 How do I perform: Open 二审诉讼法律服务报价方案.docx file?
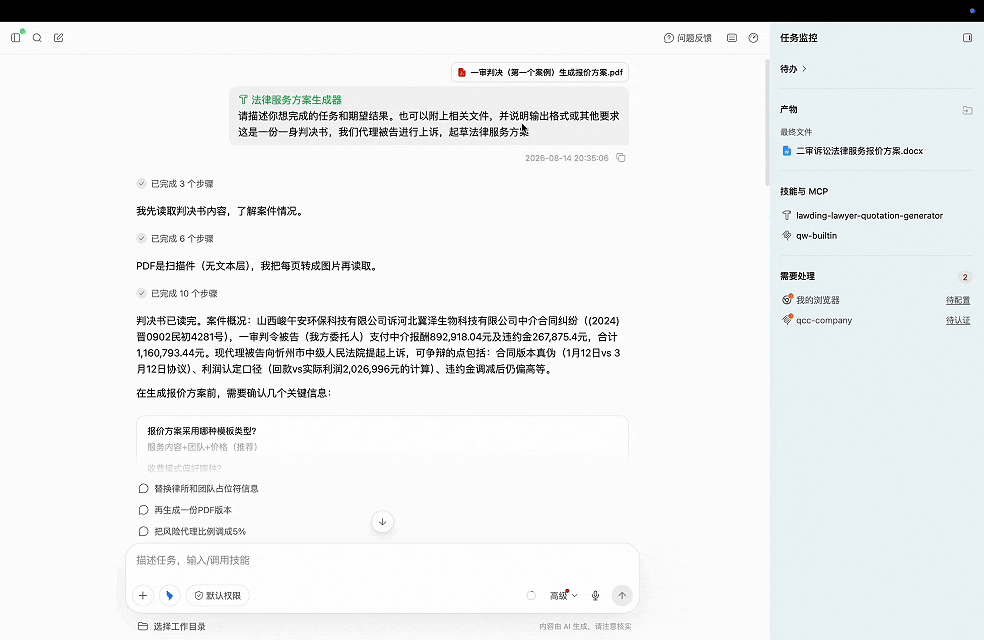(x=853, y=151)
